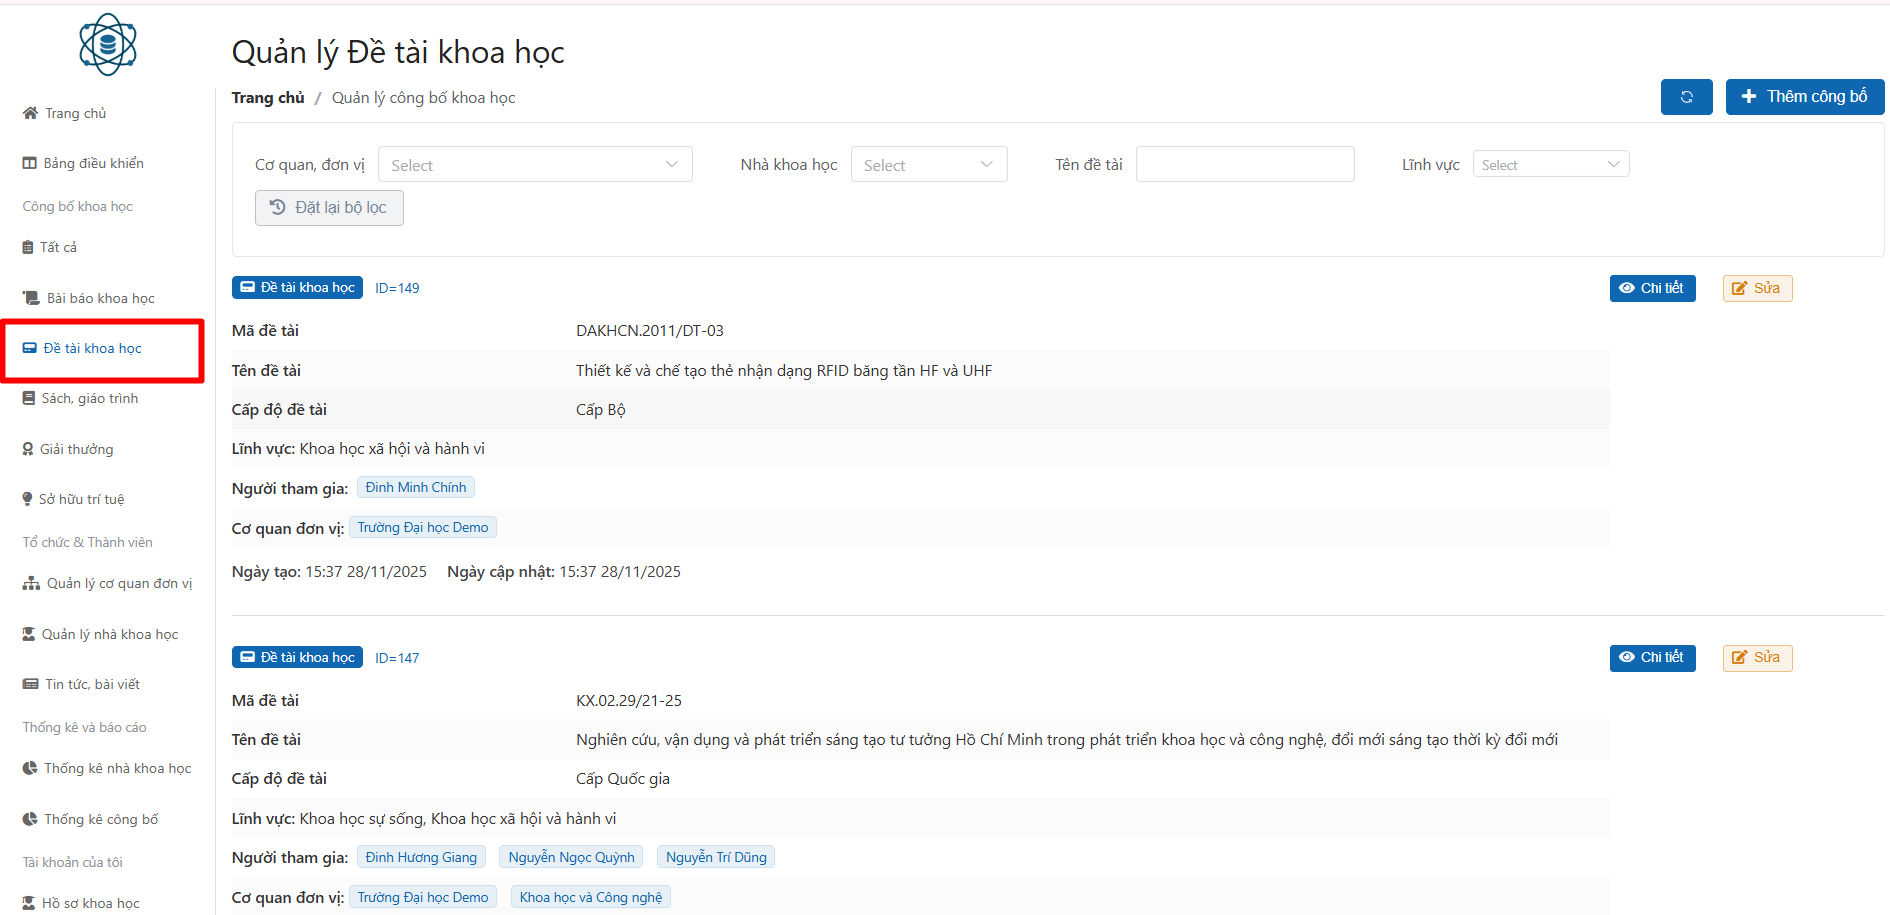1890x915 pixels.
Task: Click the Trang chủ breadcrumb link
Action: 268,98
